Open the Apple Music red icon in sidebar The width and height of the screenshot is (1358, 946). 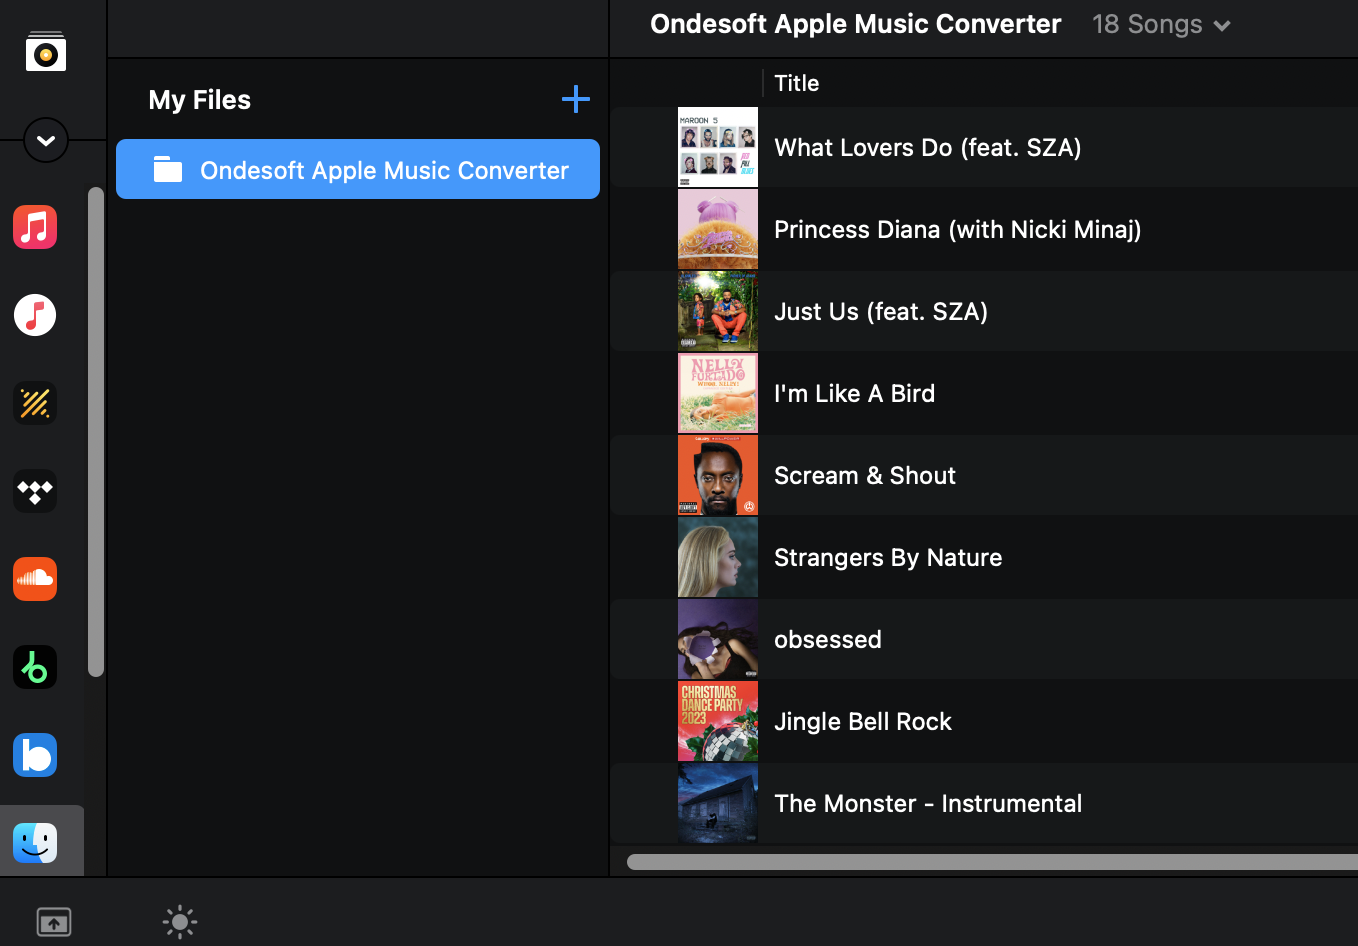(x=35, y=227)
